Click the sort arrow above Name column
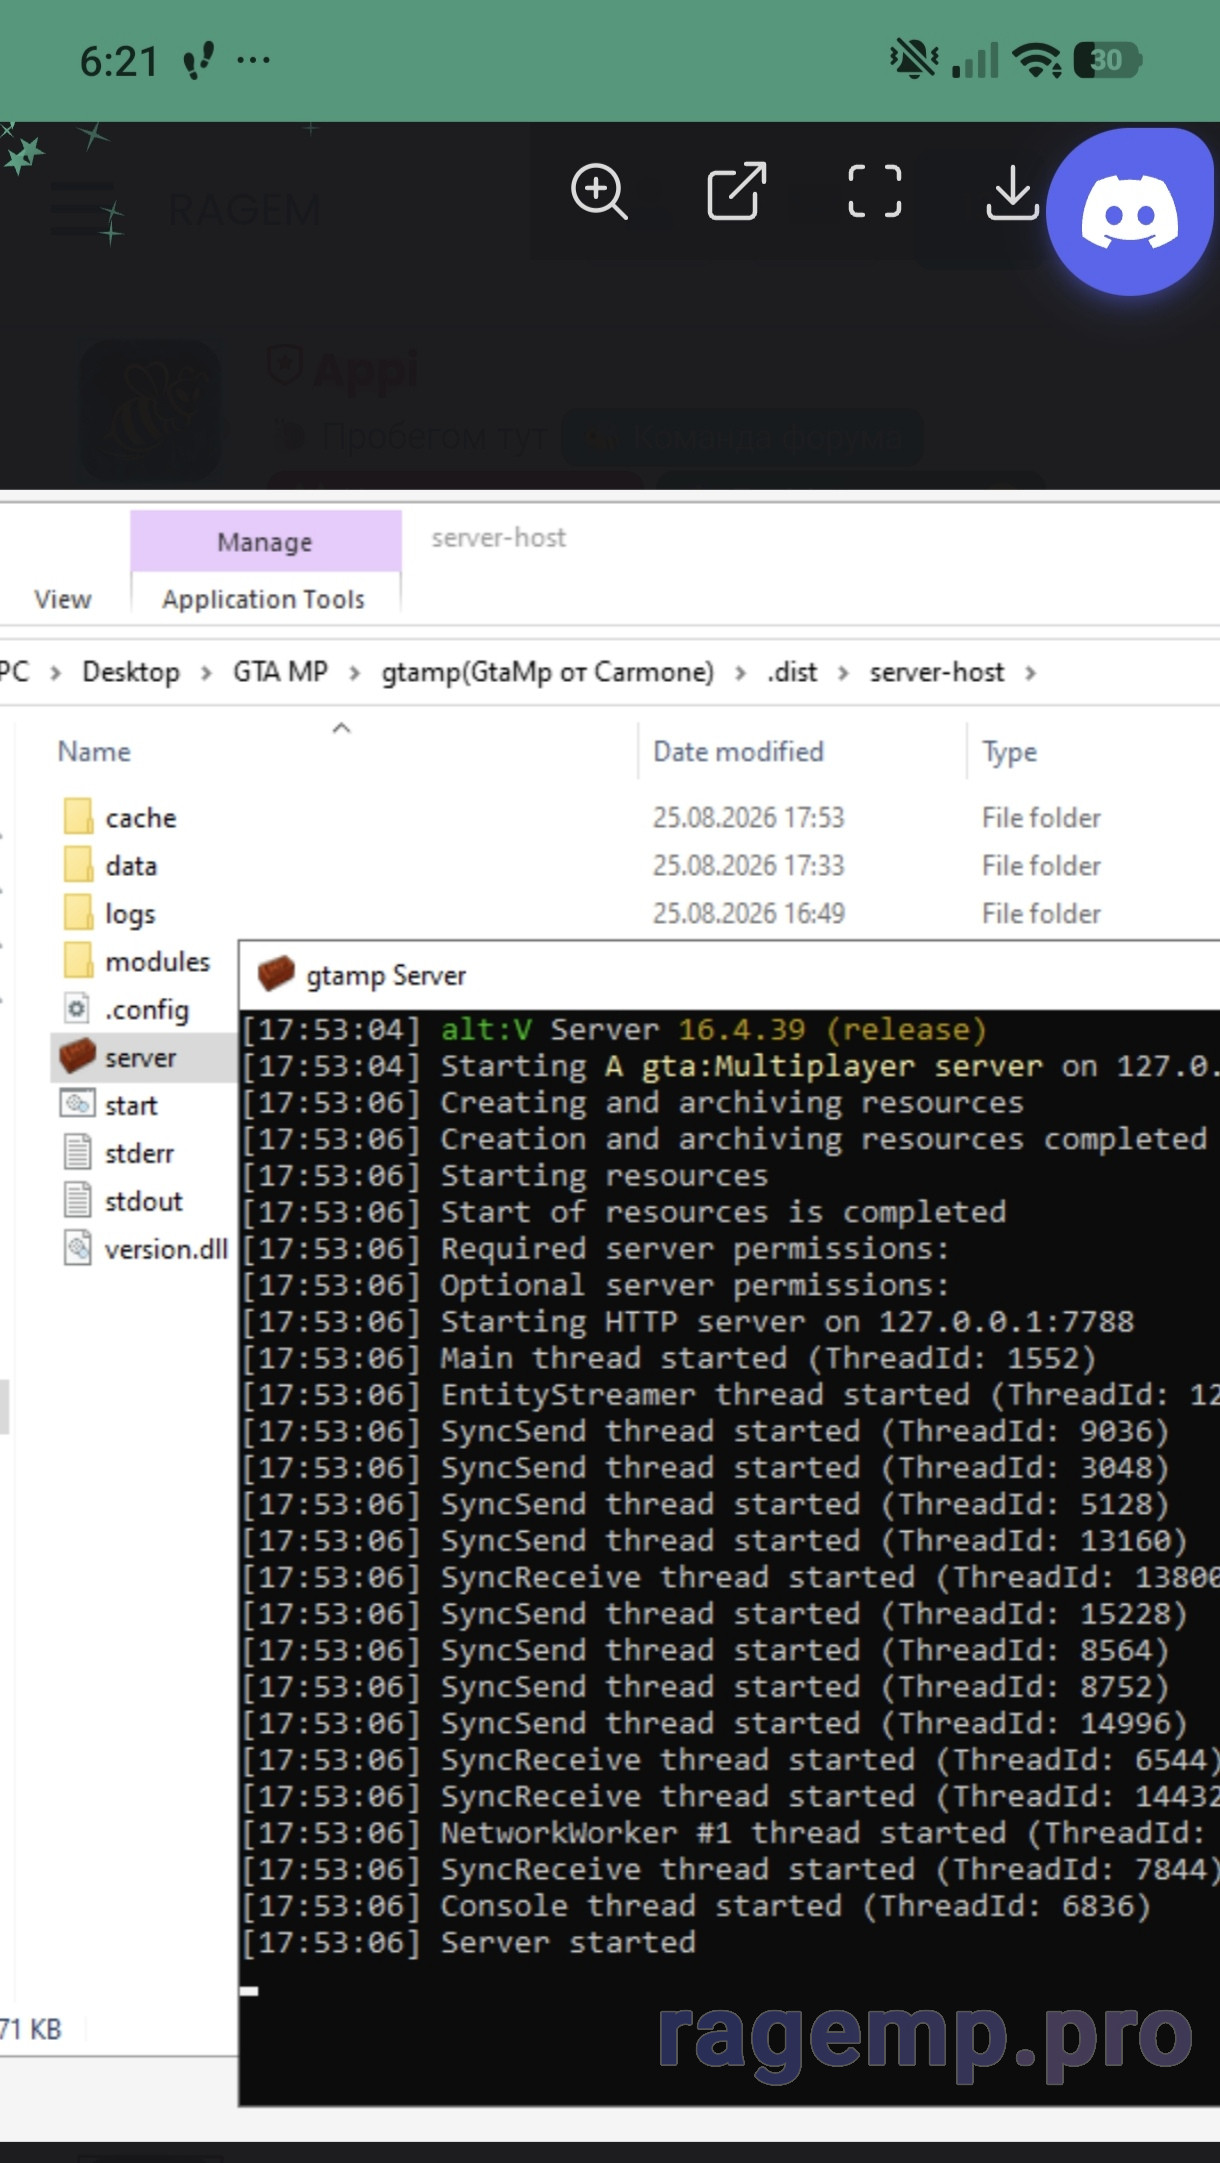 coord(341,728)
